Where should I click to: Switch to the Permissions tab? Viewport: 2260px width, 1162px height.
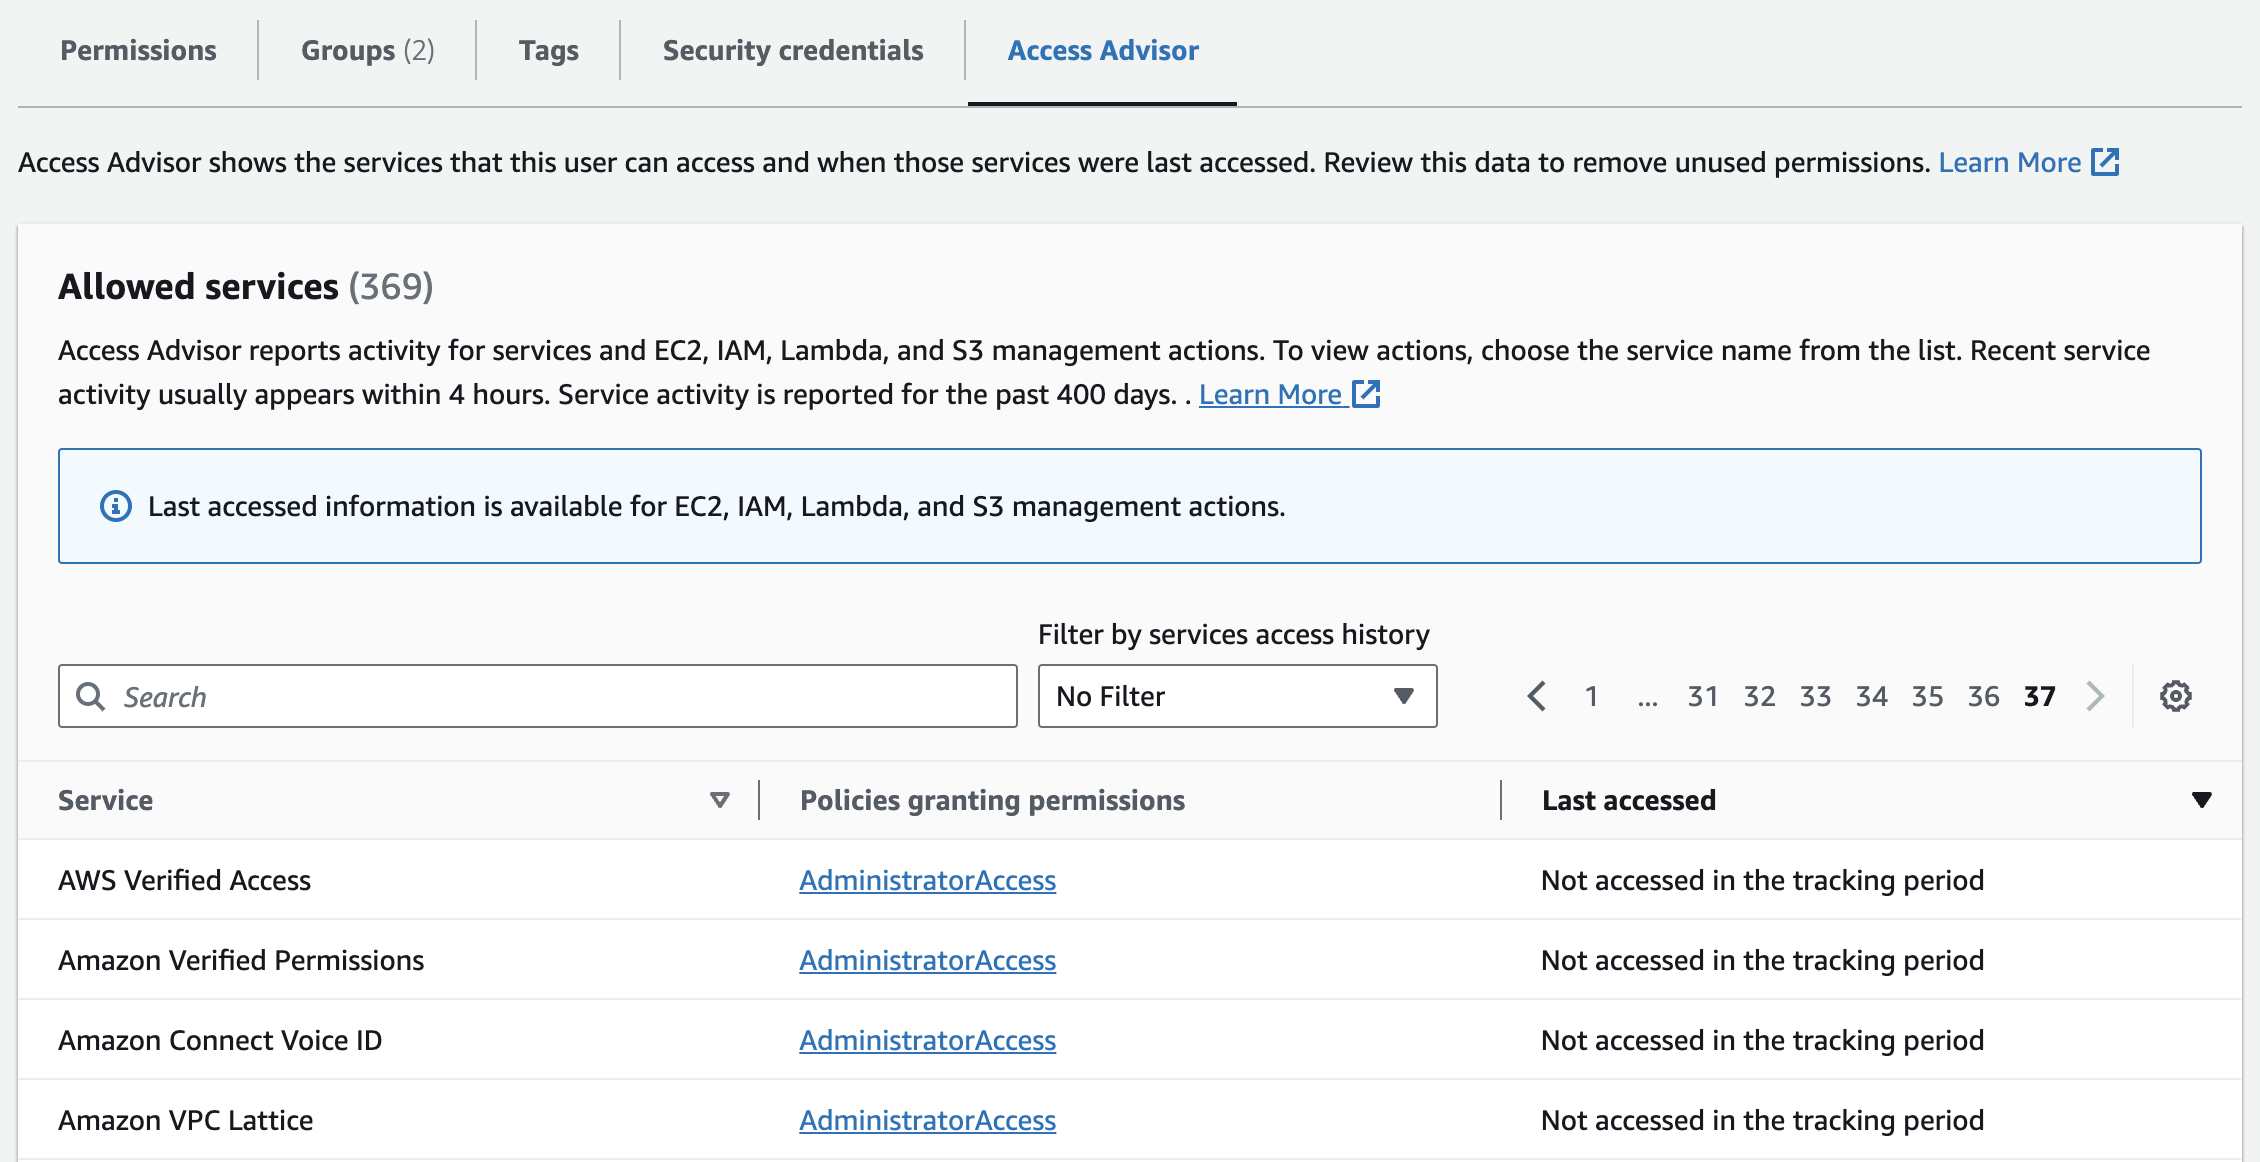138,50
